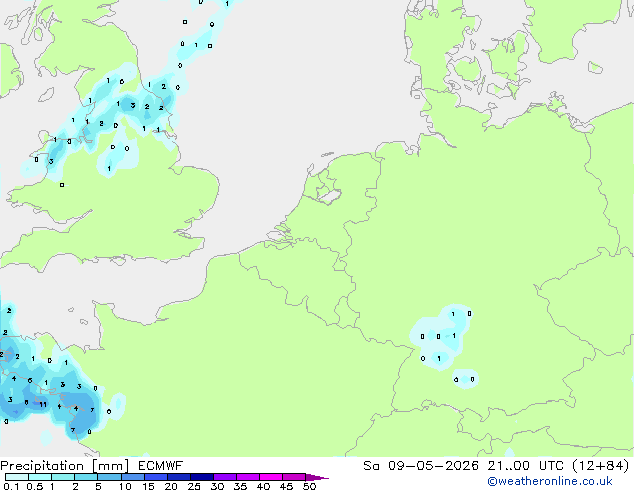Pick the 10–15 mm legend swatch
The height and width of the screenshot is (490, 634).
click(x=133, y=477)
